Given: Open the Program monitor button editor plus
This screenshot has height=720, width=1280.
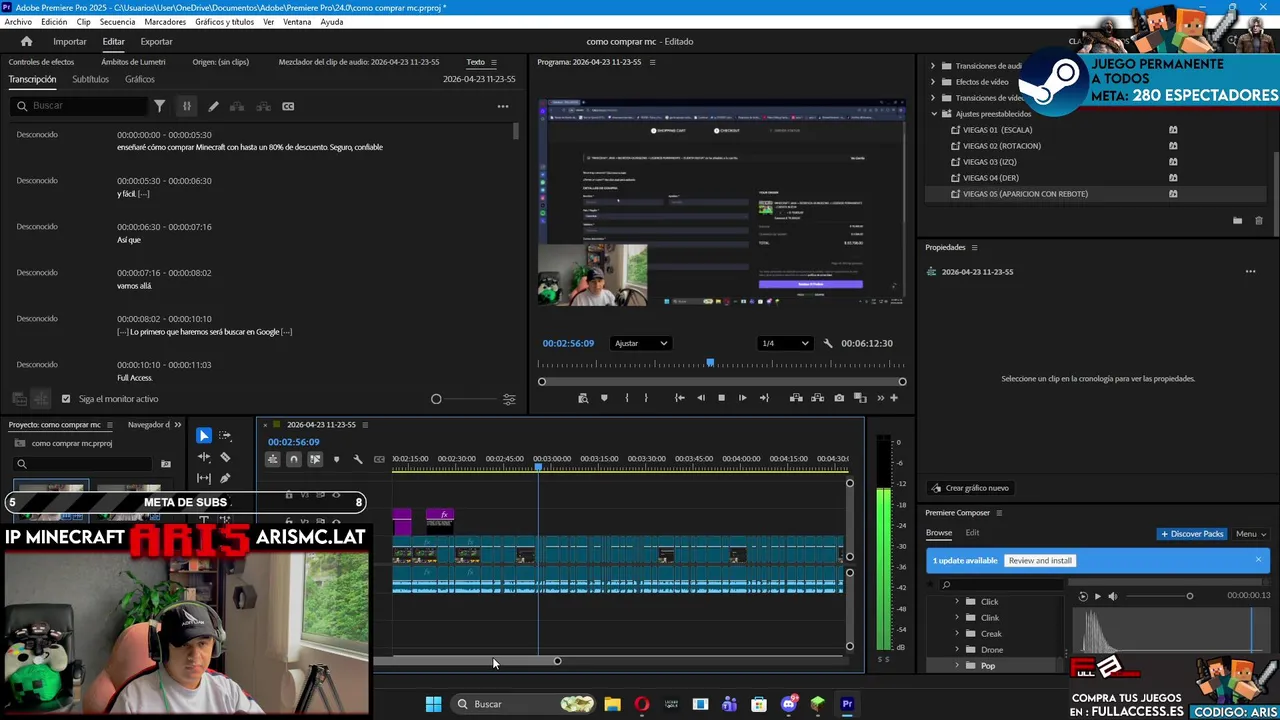Looking at the screenshot, I should tap(894, 398).
